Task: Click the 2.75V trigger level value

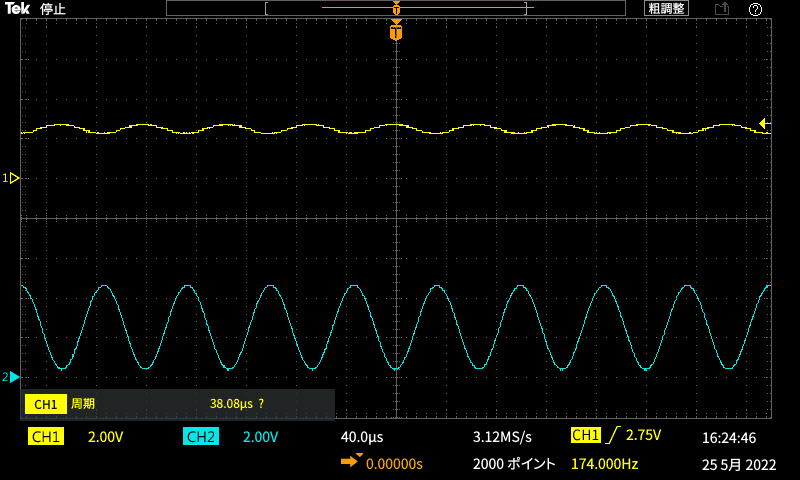Action: point(643,436)
